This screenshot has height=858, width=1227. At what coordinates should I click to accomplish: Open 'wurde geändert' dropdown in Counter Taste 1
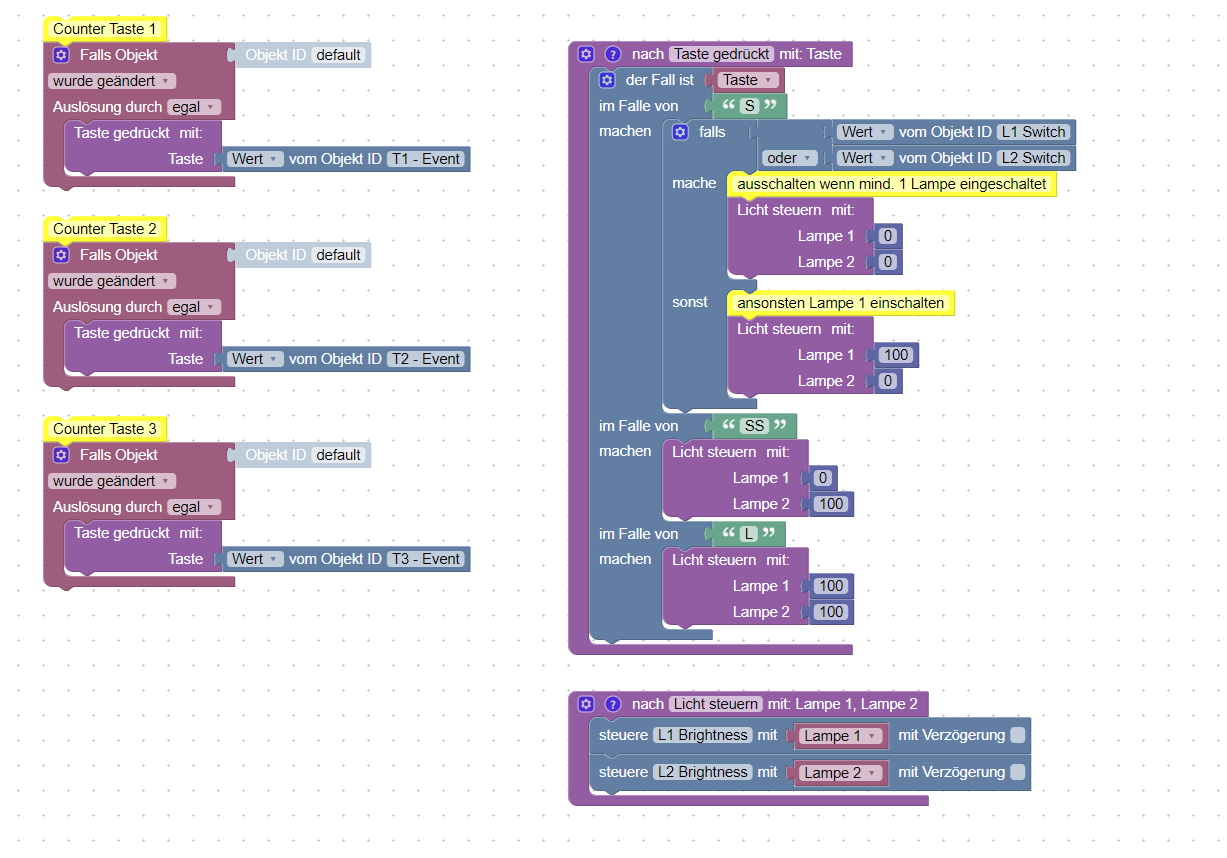[112, 81]
